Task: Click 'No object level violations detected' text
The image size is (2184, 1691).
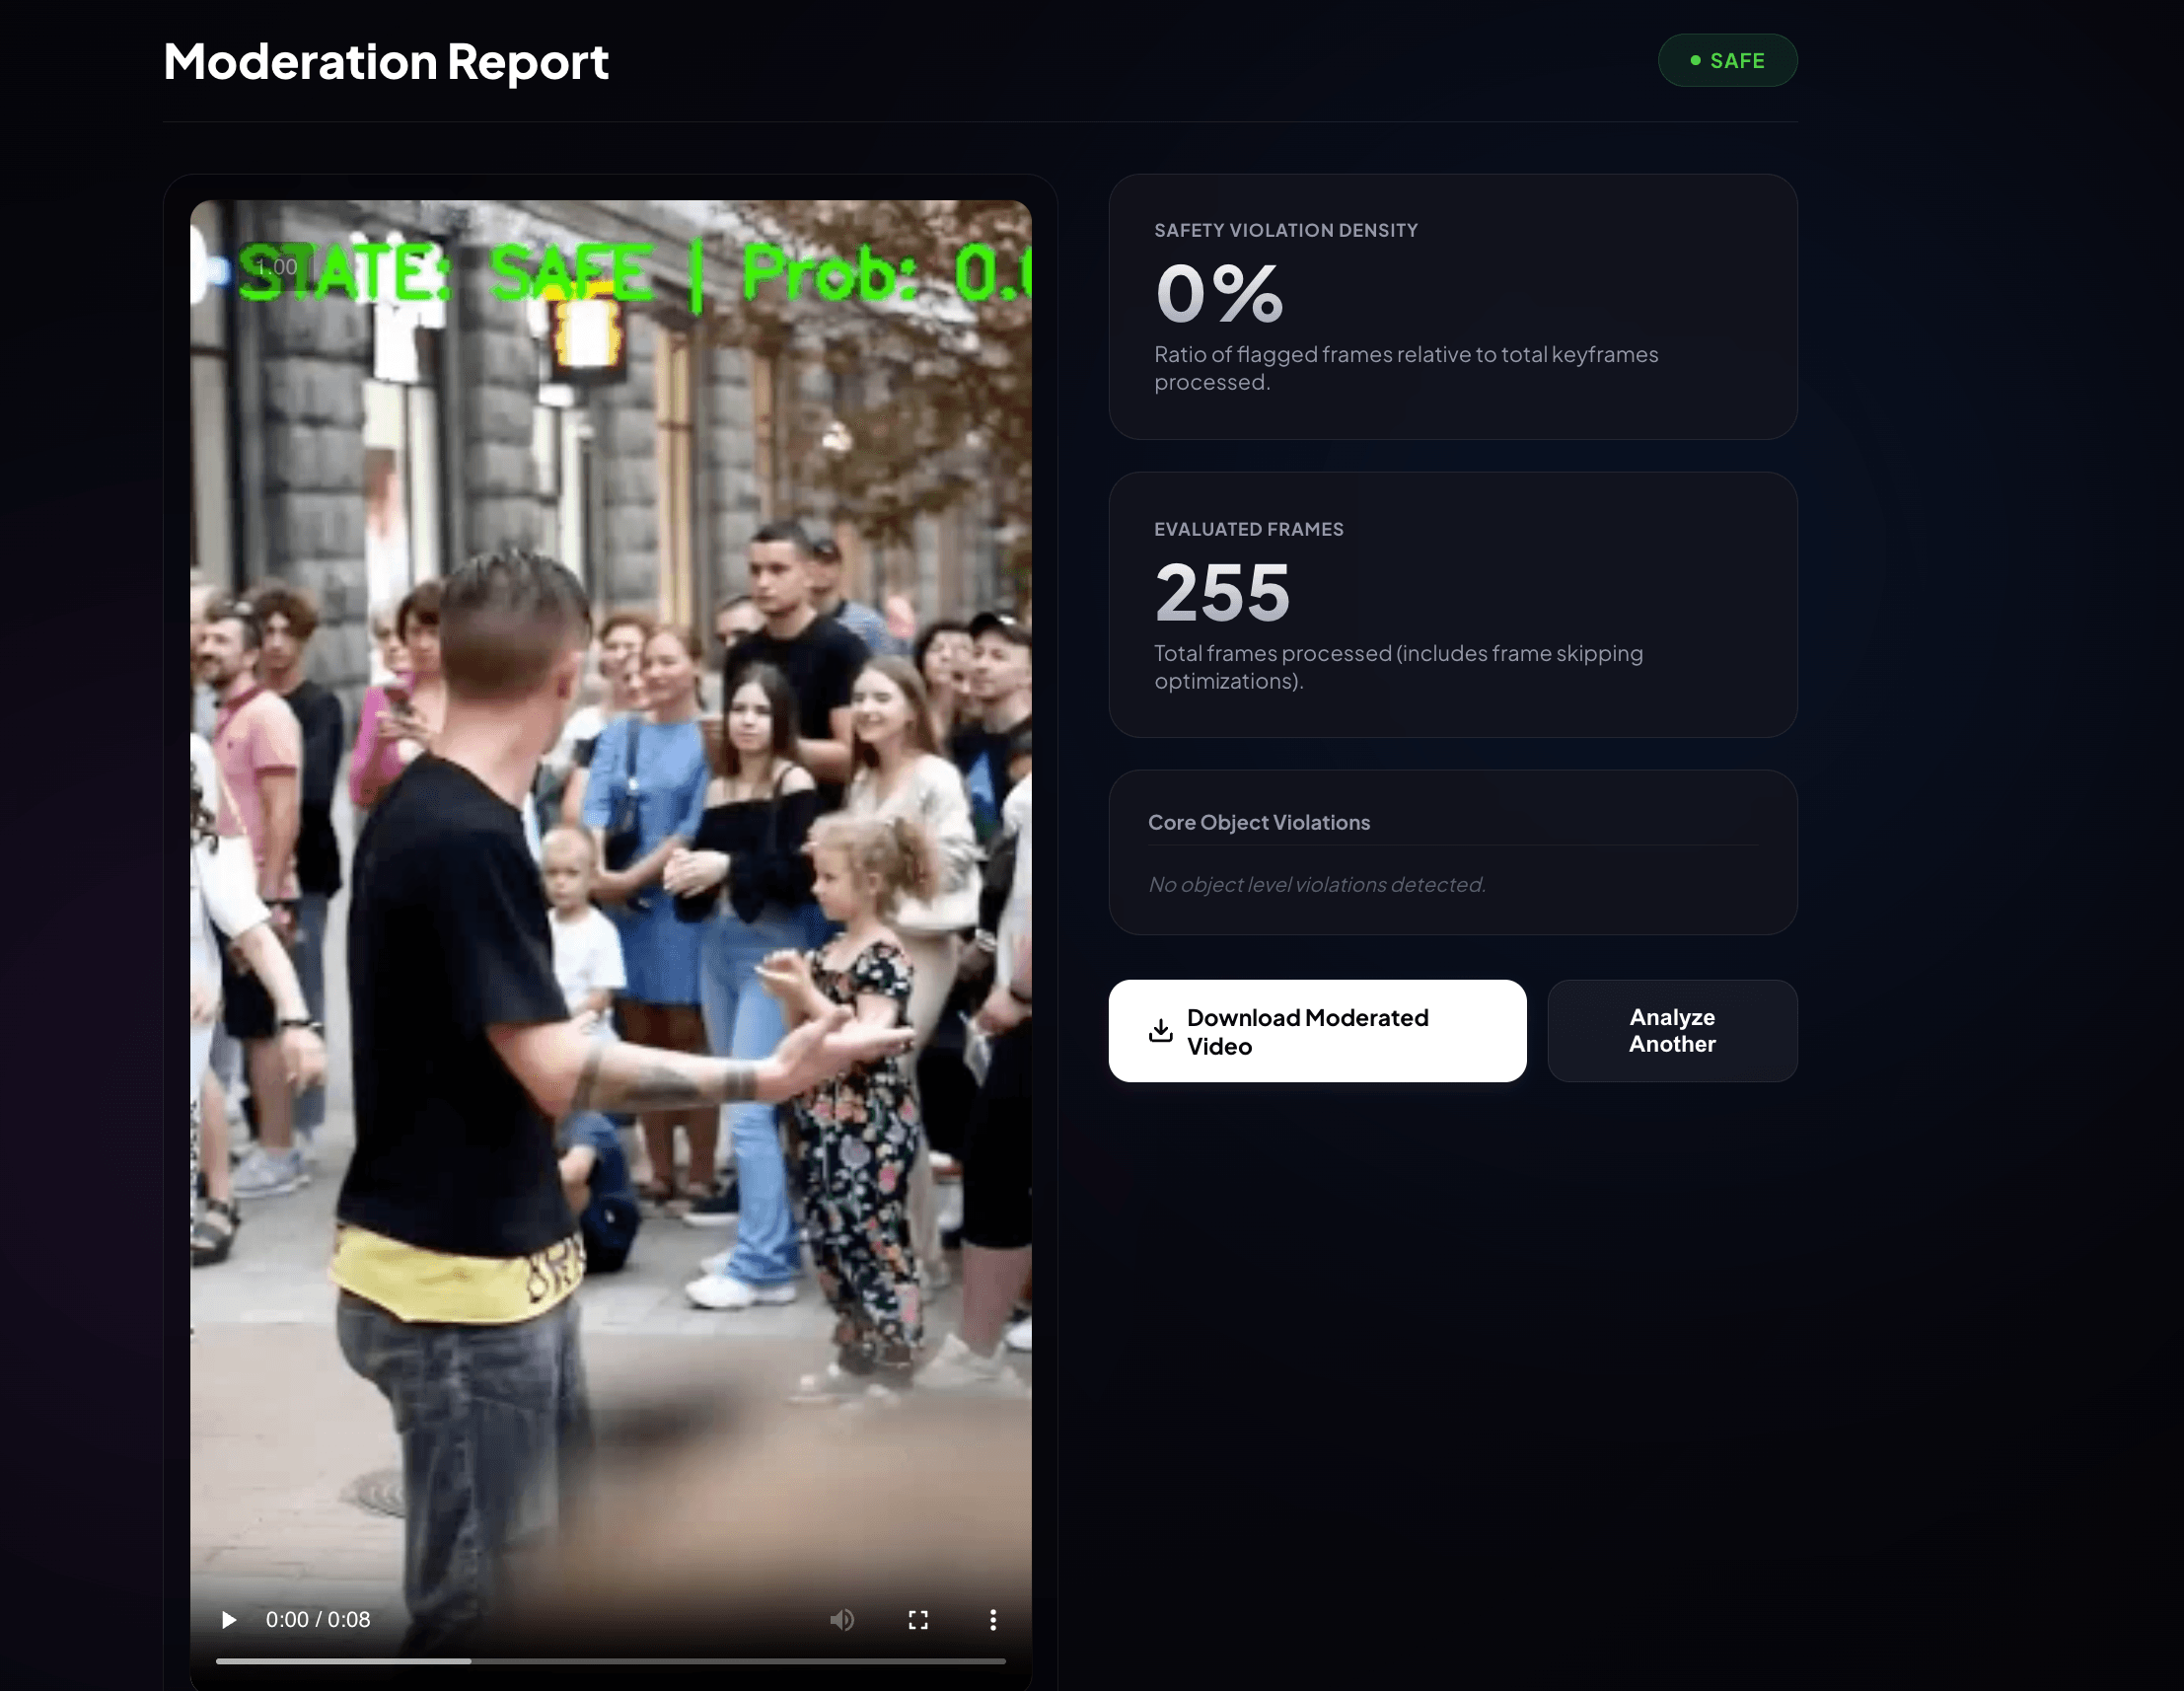Action: (x=1317, y=884)
